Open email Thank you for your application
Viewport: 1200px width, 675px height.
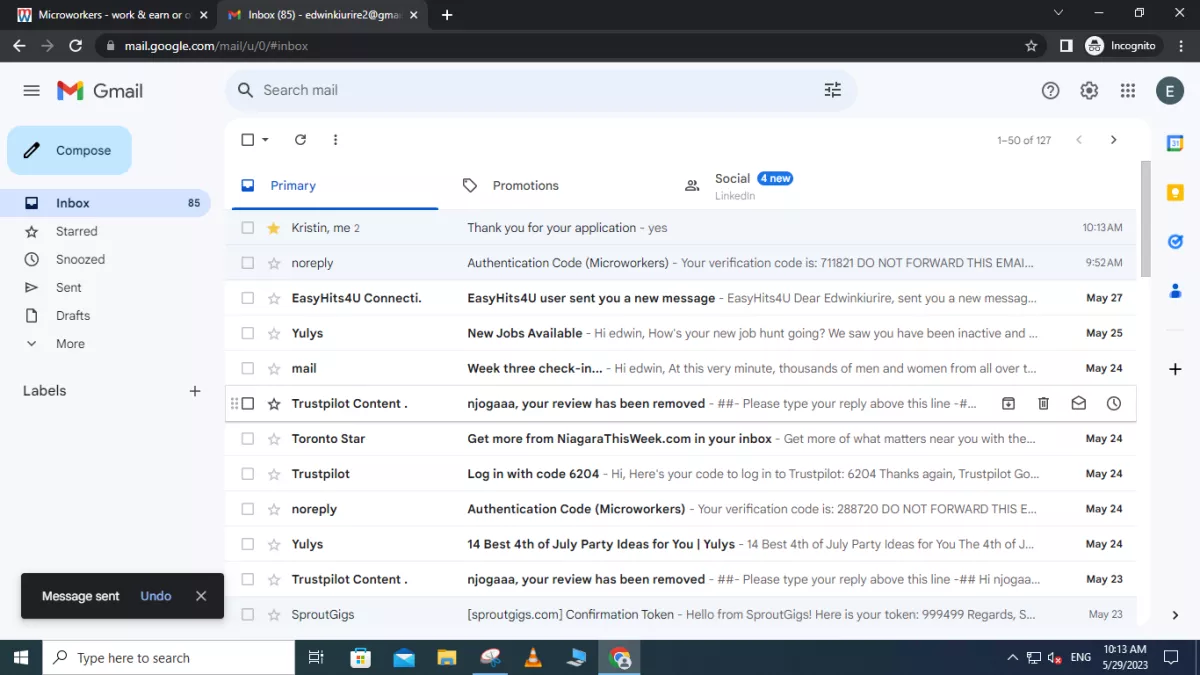[681, 228]
